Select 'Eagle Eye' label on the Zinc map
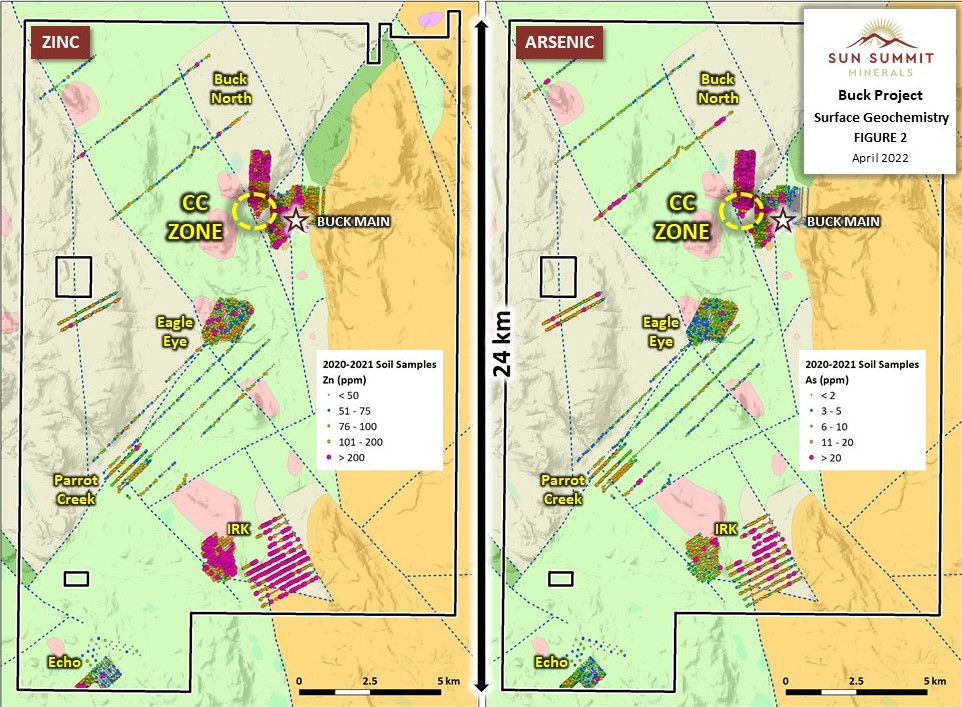Screen dimensions: 962x707 tap(175, 331)
